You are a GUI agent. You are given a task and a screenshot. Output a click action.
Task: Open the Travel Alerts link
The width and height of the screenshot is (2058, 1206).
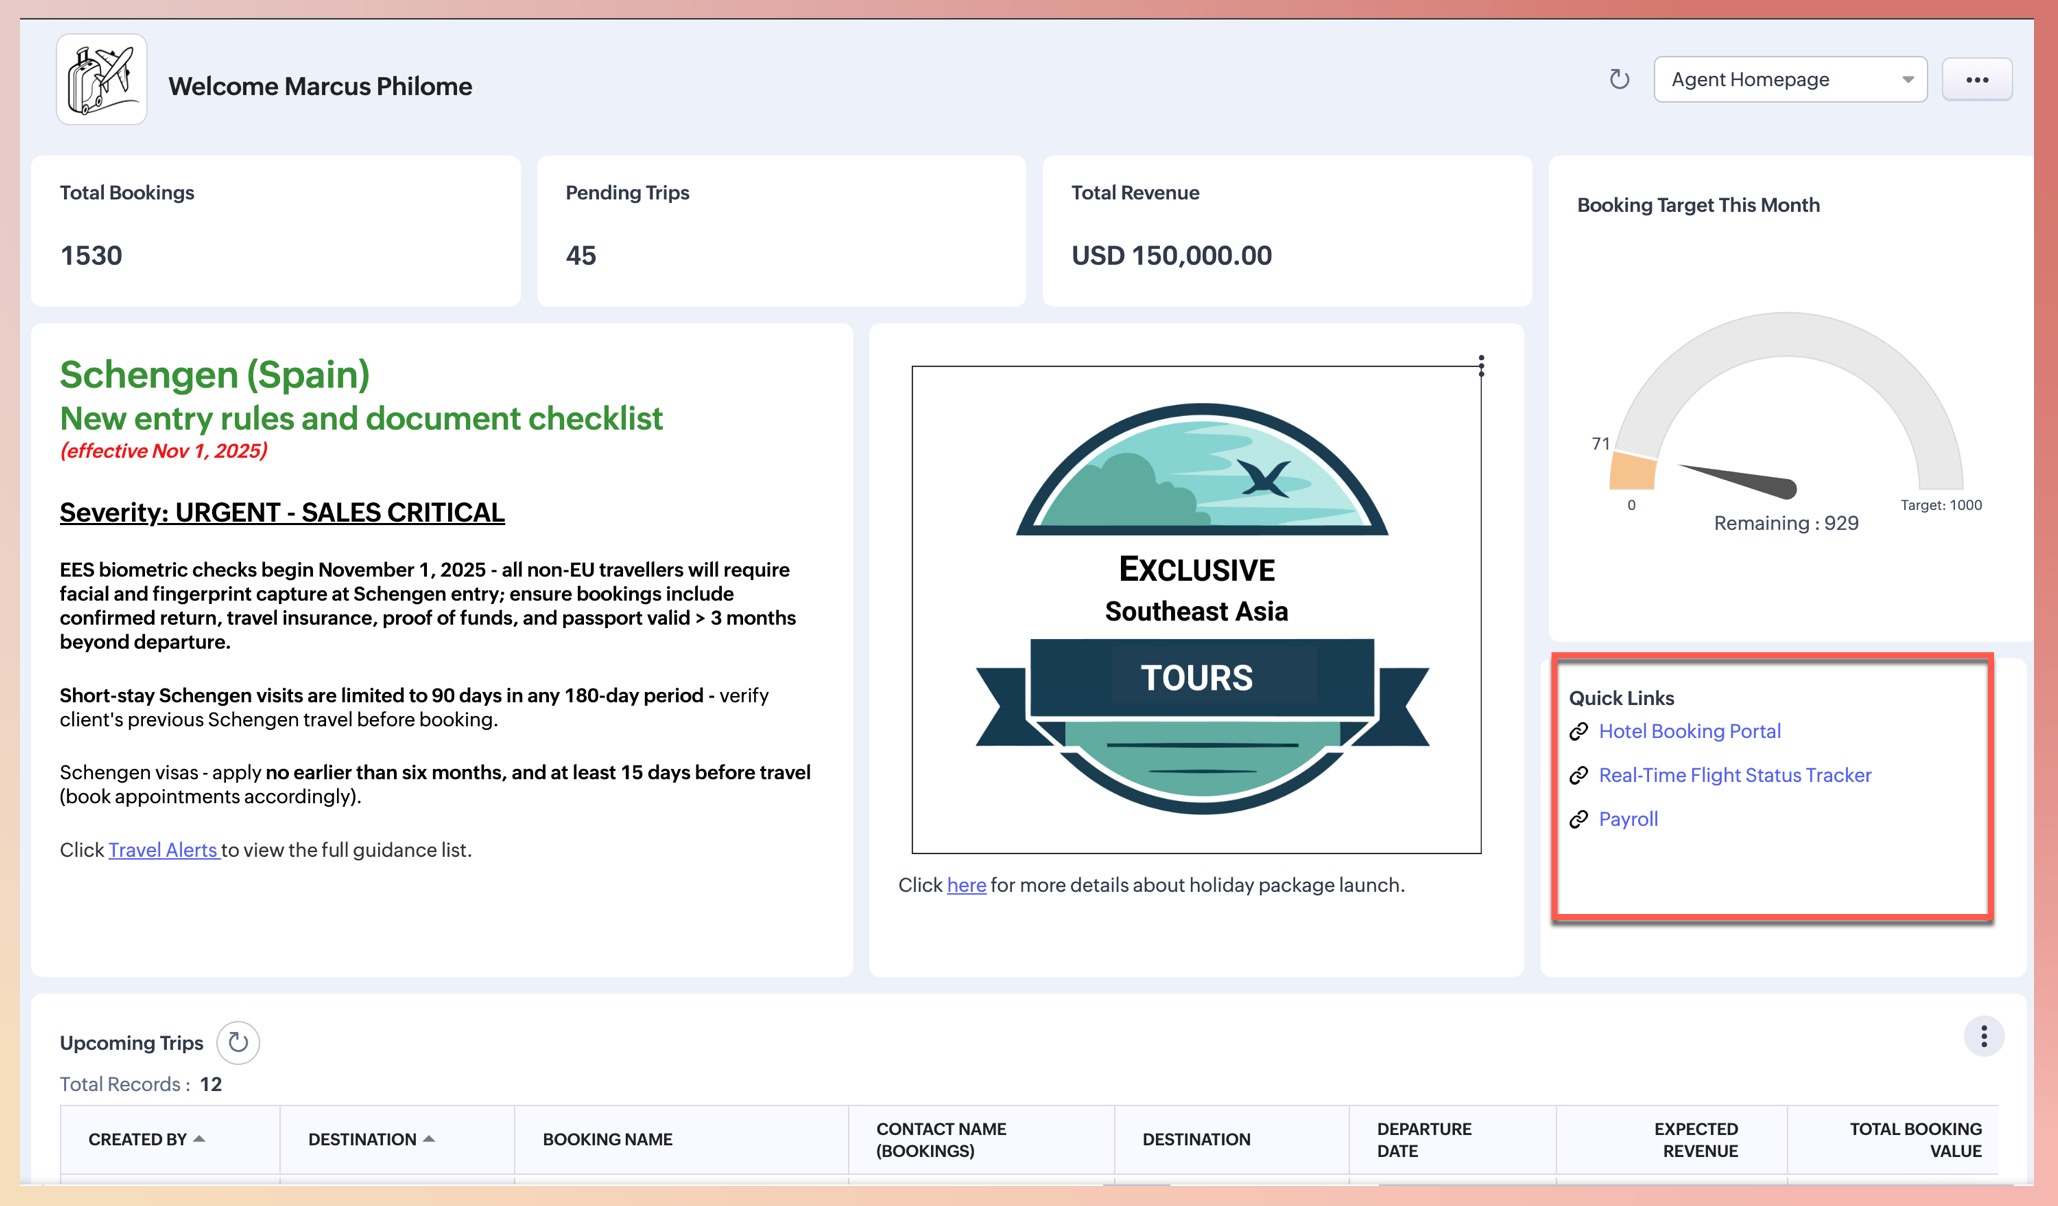(163, 850)
